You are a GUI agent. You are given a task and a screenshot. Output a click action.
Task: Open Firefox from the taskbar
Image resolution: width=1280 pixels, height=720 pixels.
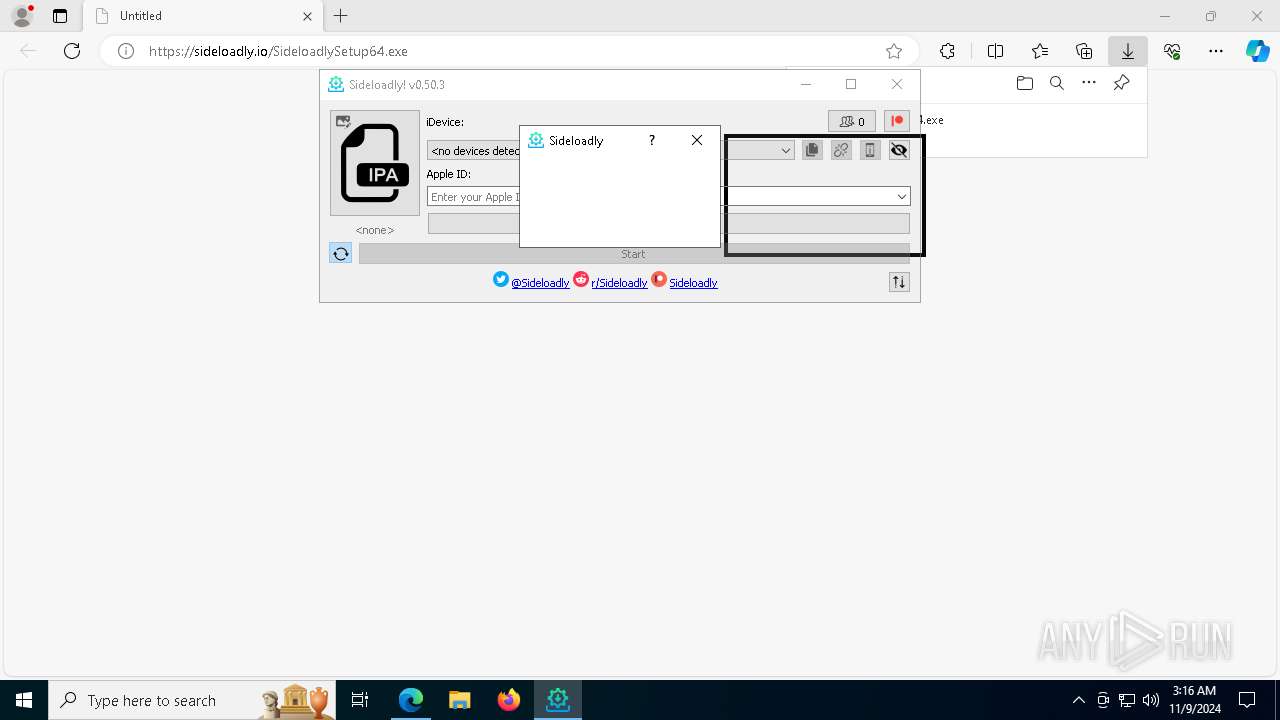point(509,700)
